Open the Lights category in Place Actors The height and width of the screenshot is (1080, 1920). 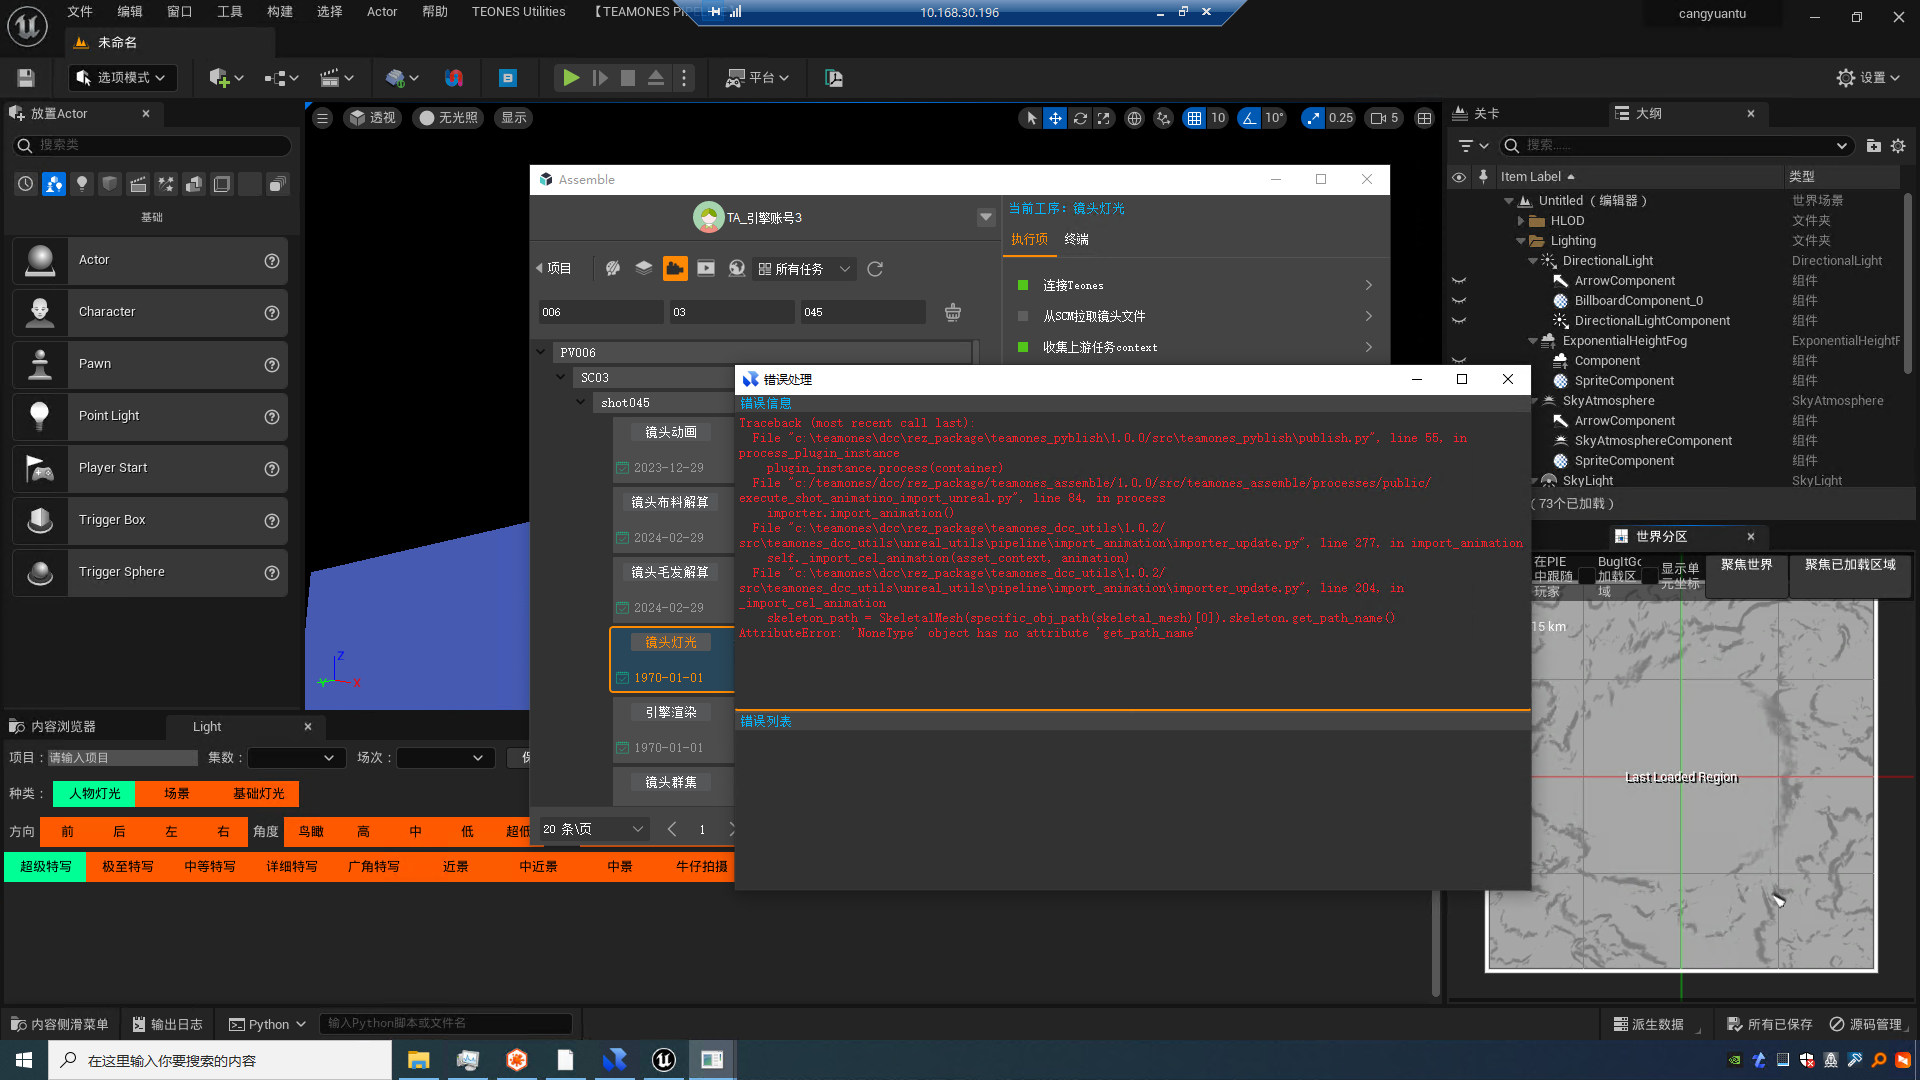82,184
